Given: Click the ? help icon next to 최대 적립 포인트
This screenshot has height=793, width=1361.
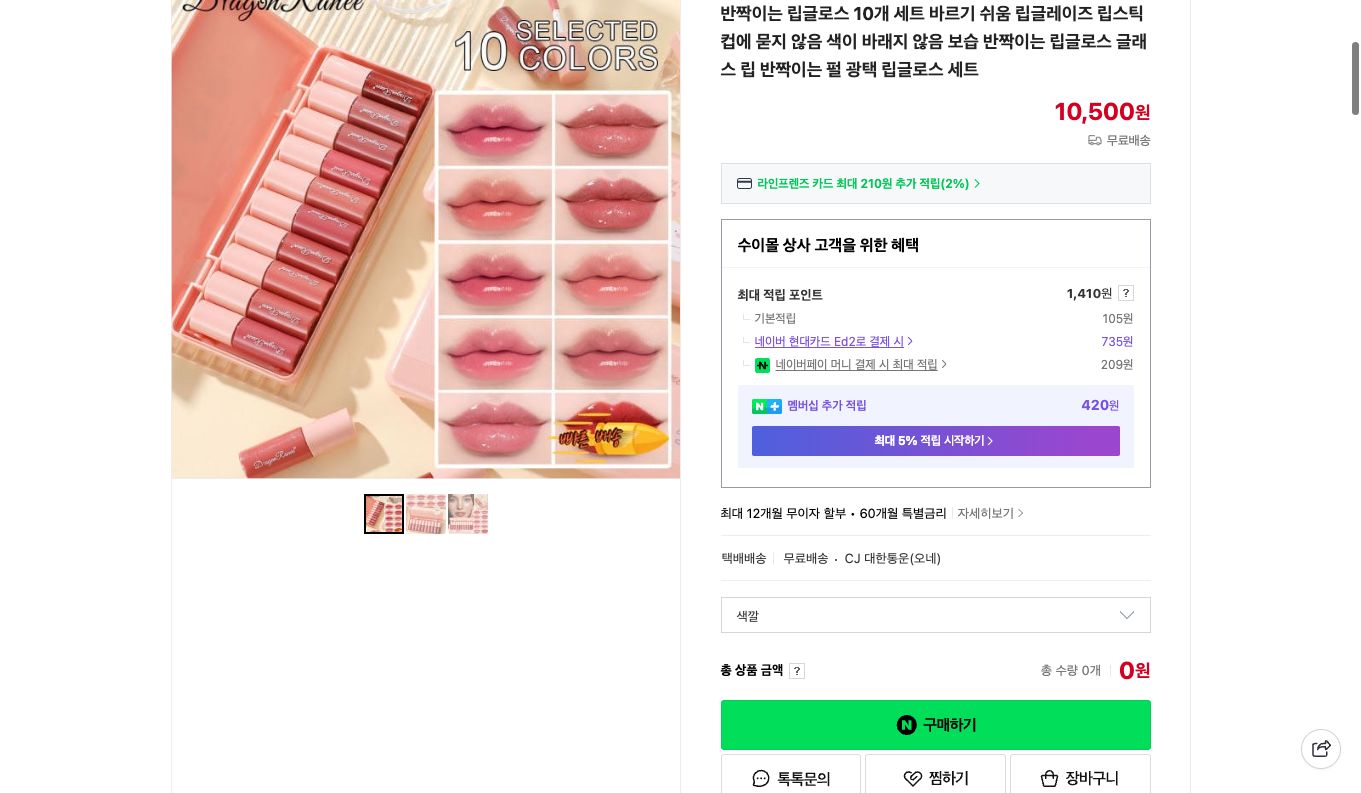Looking at the screenshot, I should [1125, 293].
